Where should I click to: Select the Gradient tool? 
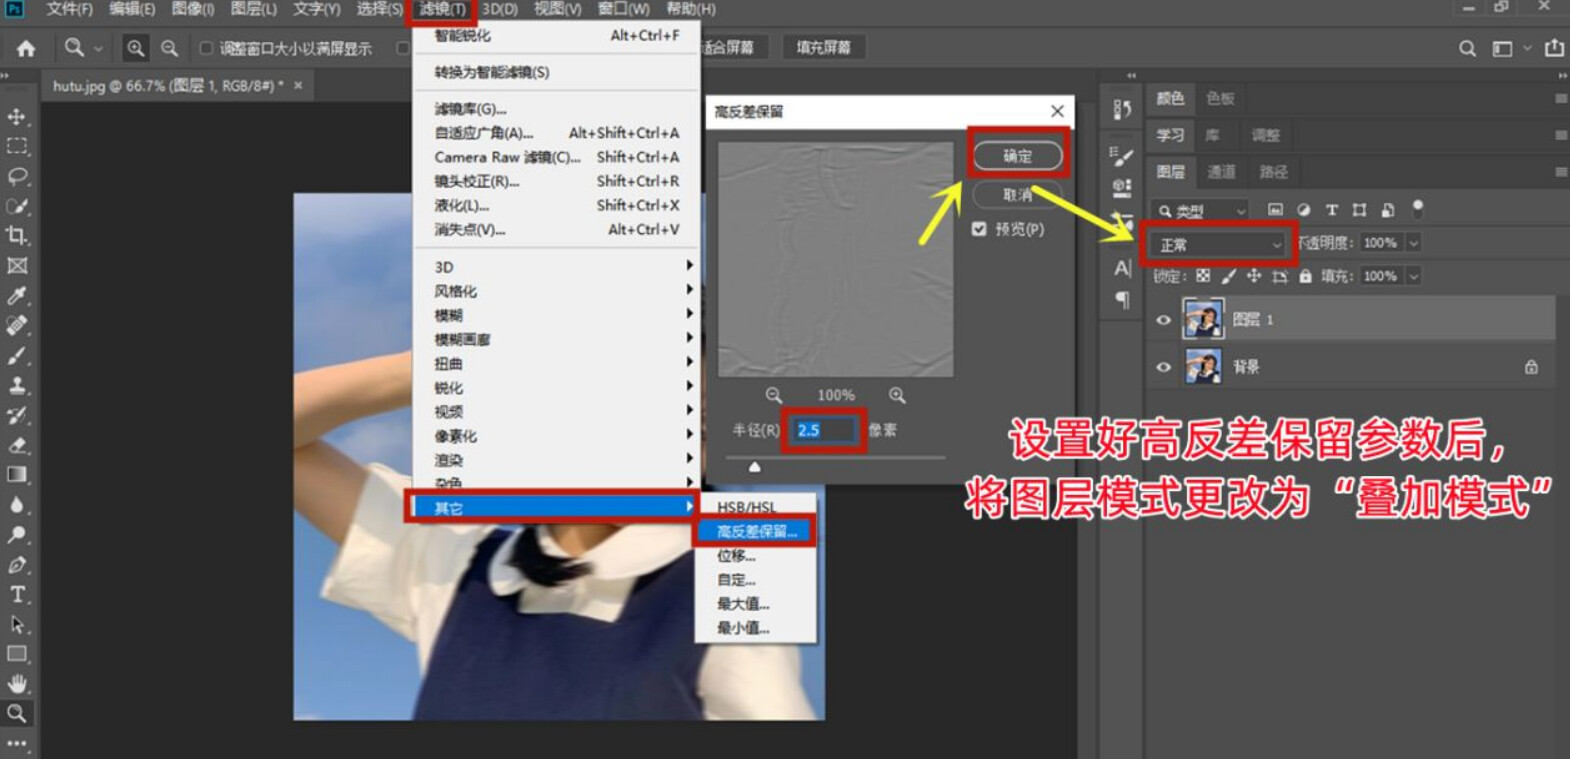pyautogui.click(x=17, y=475)
